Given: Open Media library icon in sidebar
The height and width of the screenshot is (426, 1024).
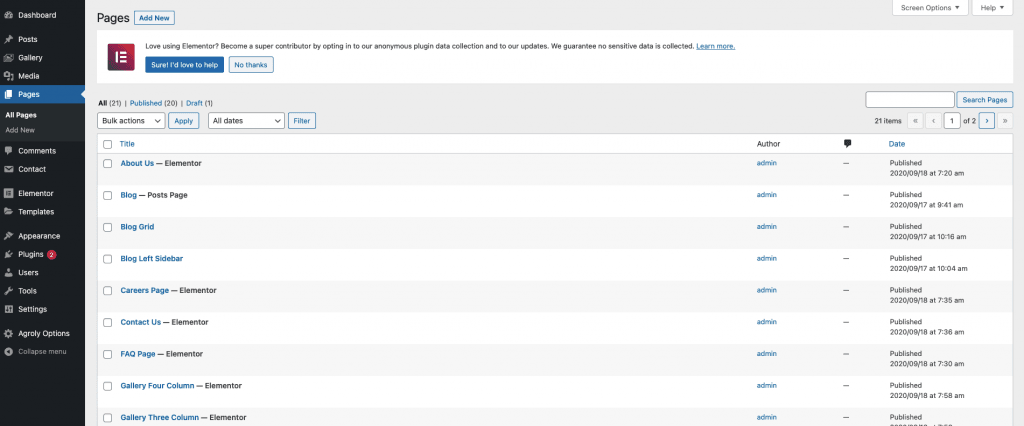Looking at the screenshot, I should [x=8, y=76].
